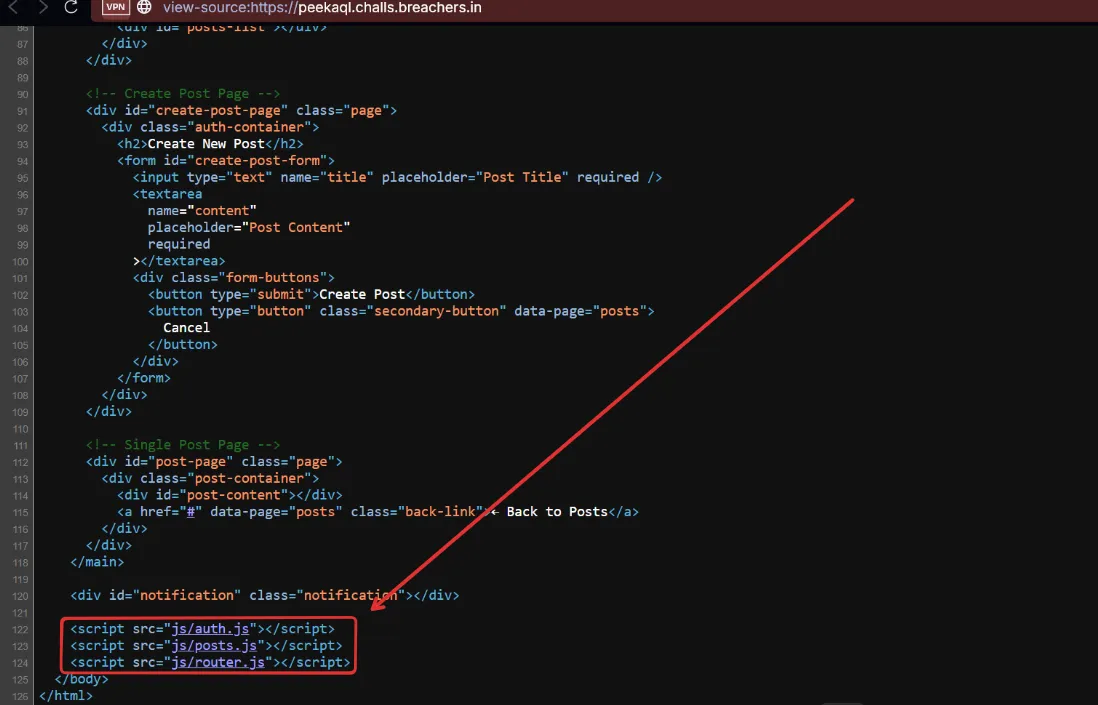Click the "Create Post" button text in source
This screenshot has width=1098, height=705.
[362, 294]
